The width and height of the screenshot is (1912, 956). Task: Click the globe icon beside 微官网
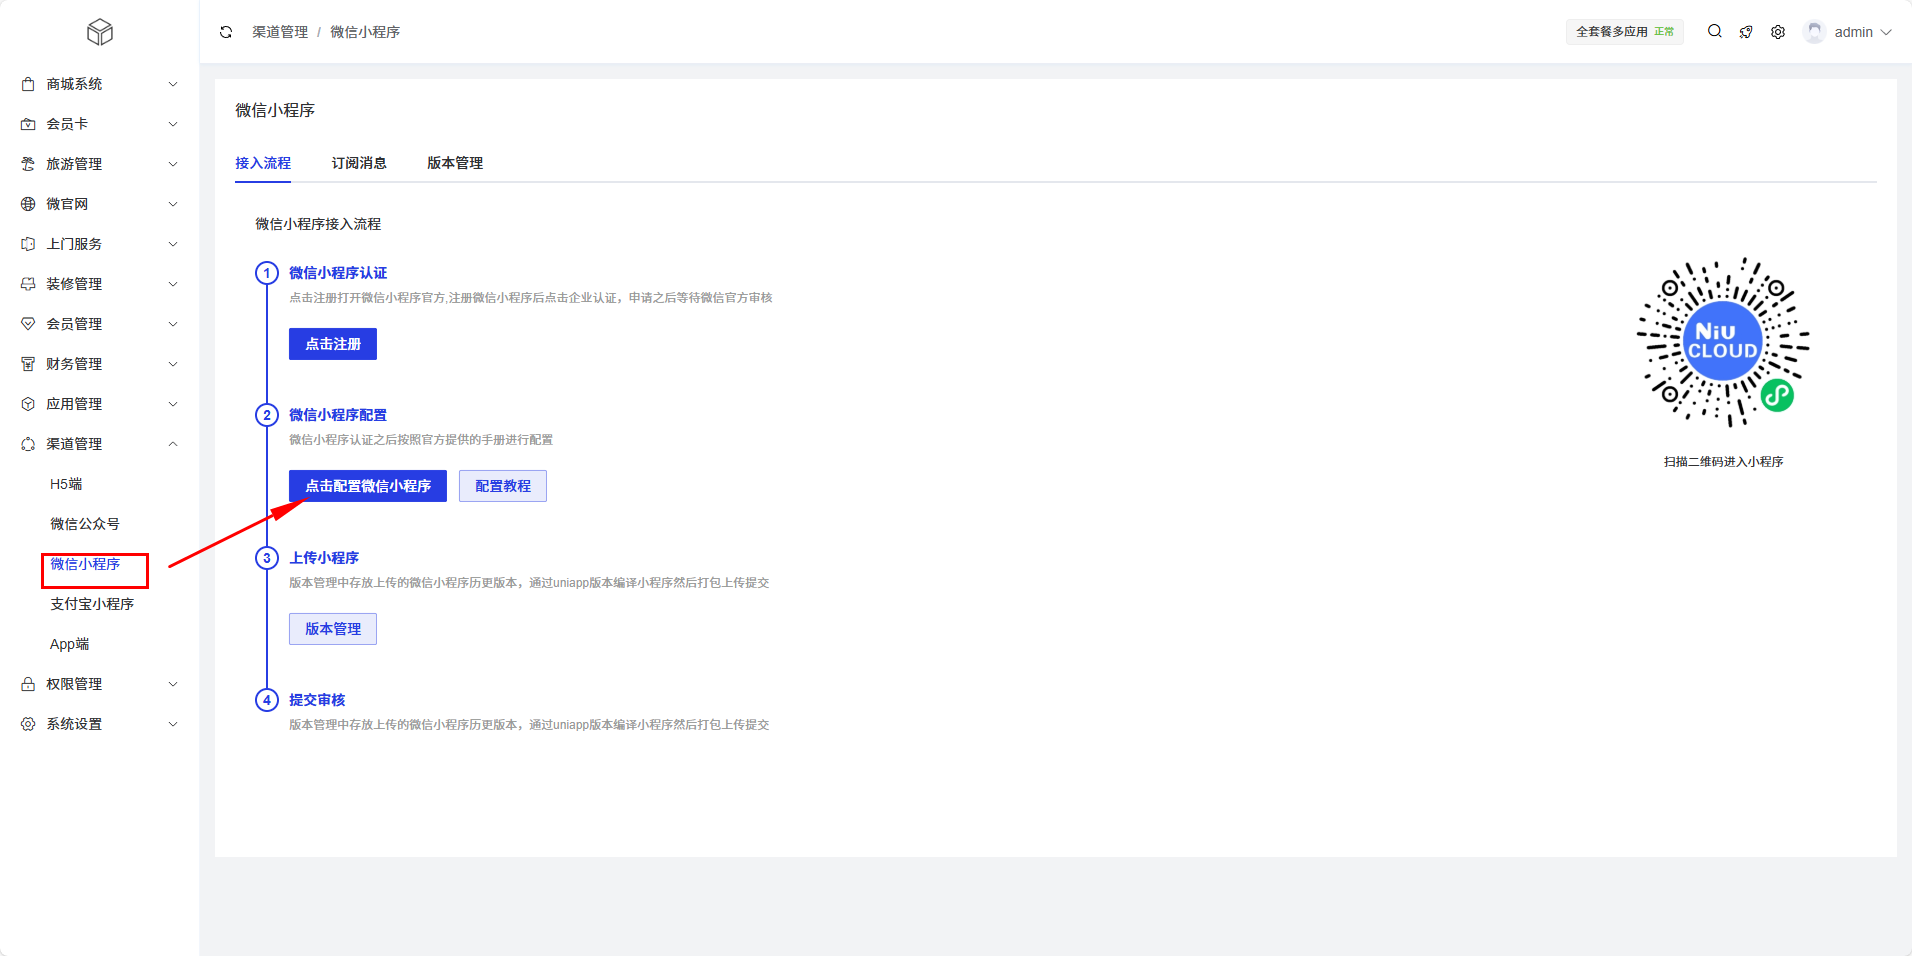click(x=28, y=204)
